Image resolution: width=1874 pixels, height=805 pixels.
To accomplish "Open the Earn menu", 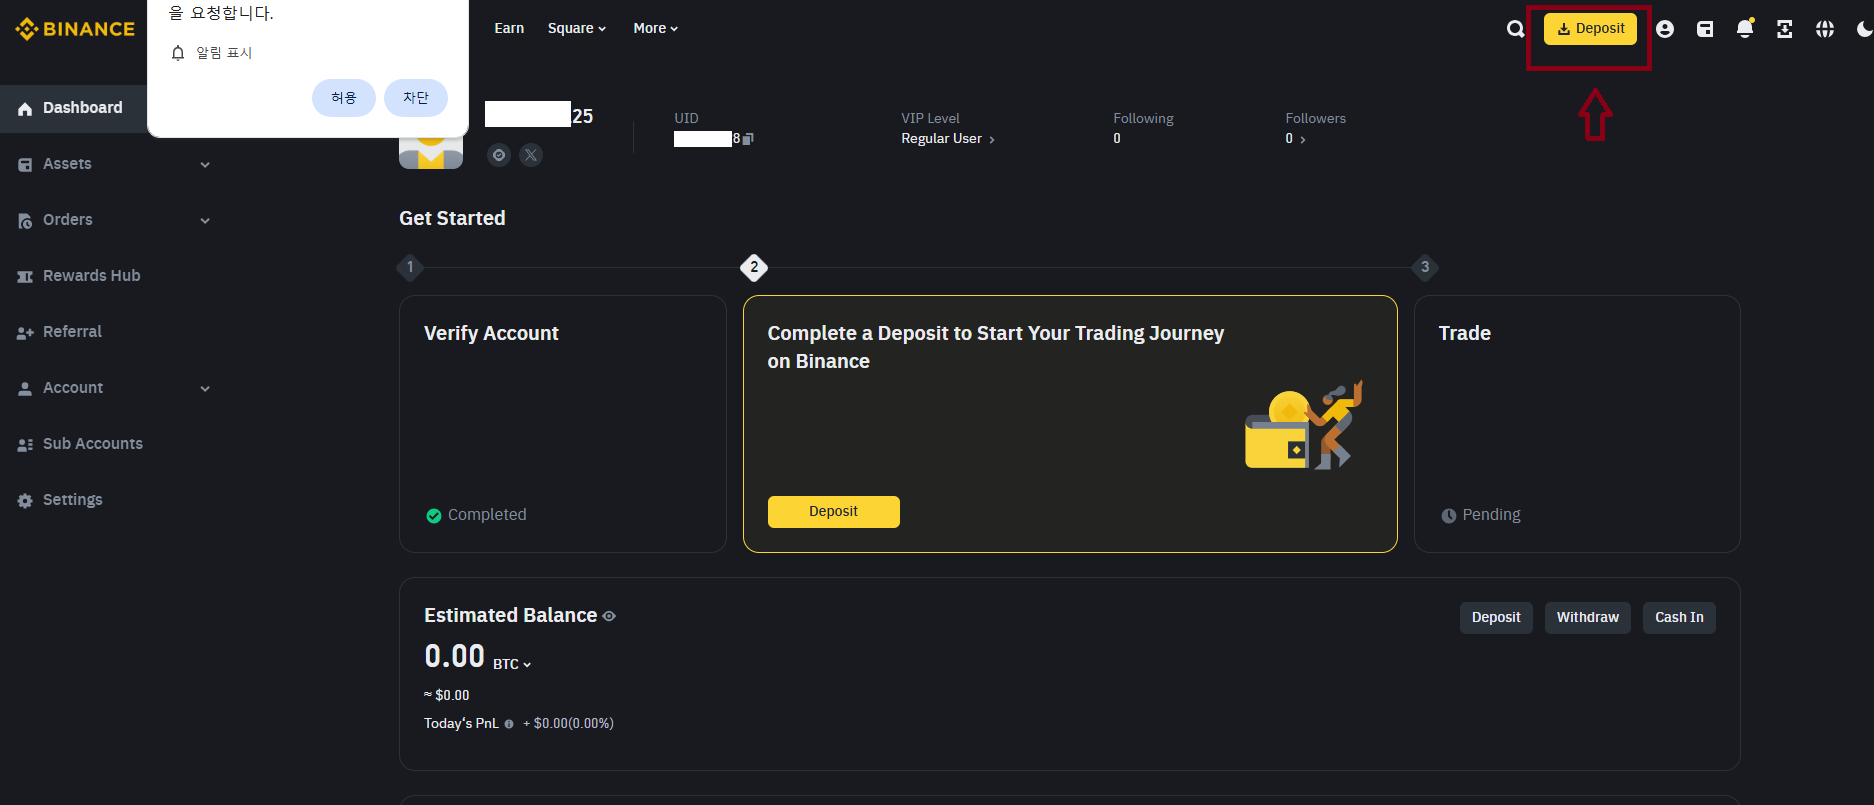I will [509, 28].
